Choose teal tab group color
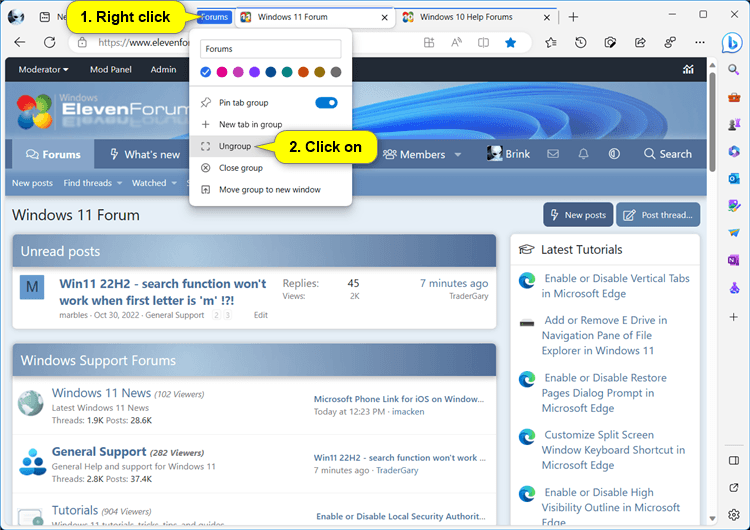This screenshot has height=530, width=750. coord(287,72)
